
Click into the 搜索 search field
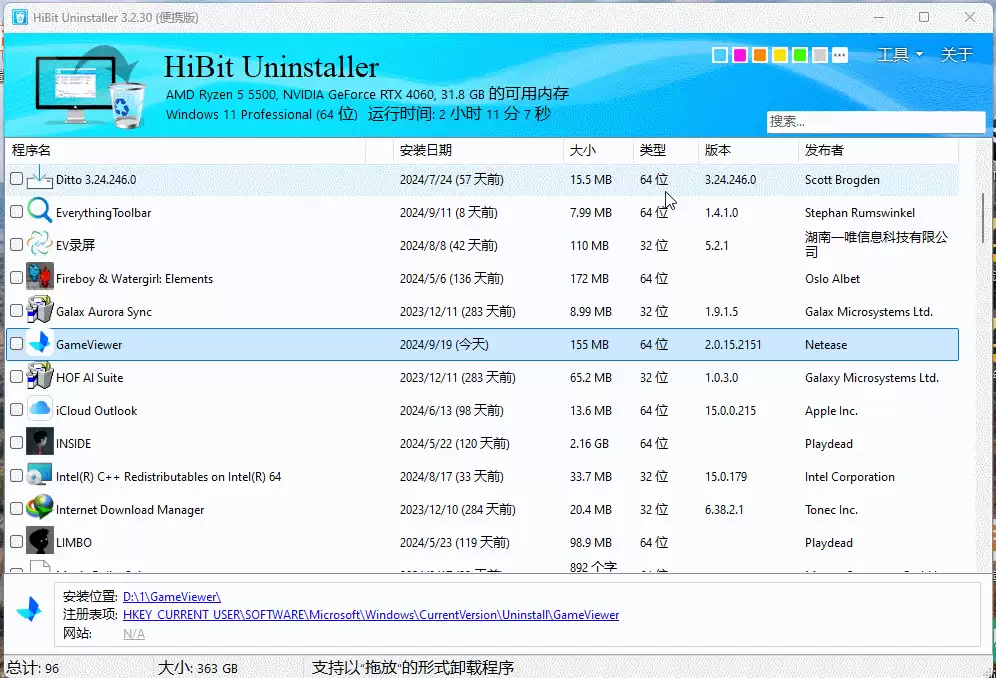(x=876, y=121)
